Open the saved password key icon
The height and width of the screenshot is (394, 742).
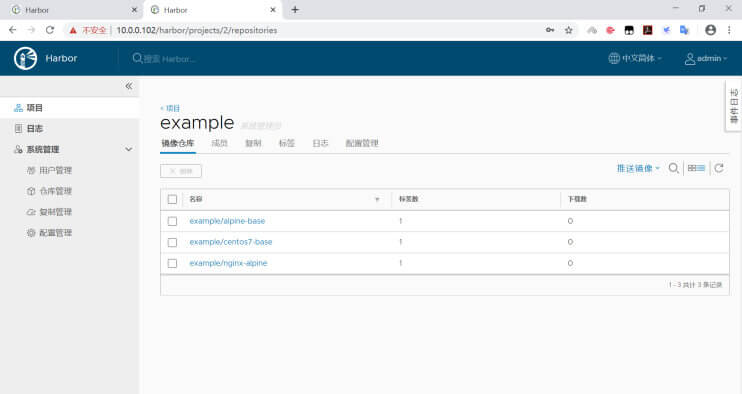tap(550, 30)
